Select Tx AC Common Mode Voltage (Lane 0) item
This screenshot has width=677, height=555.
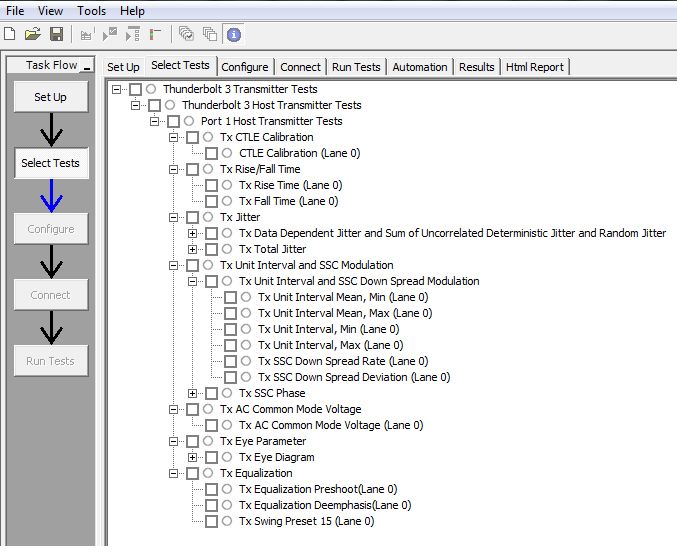[330, 425]
